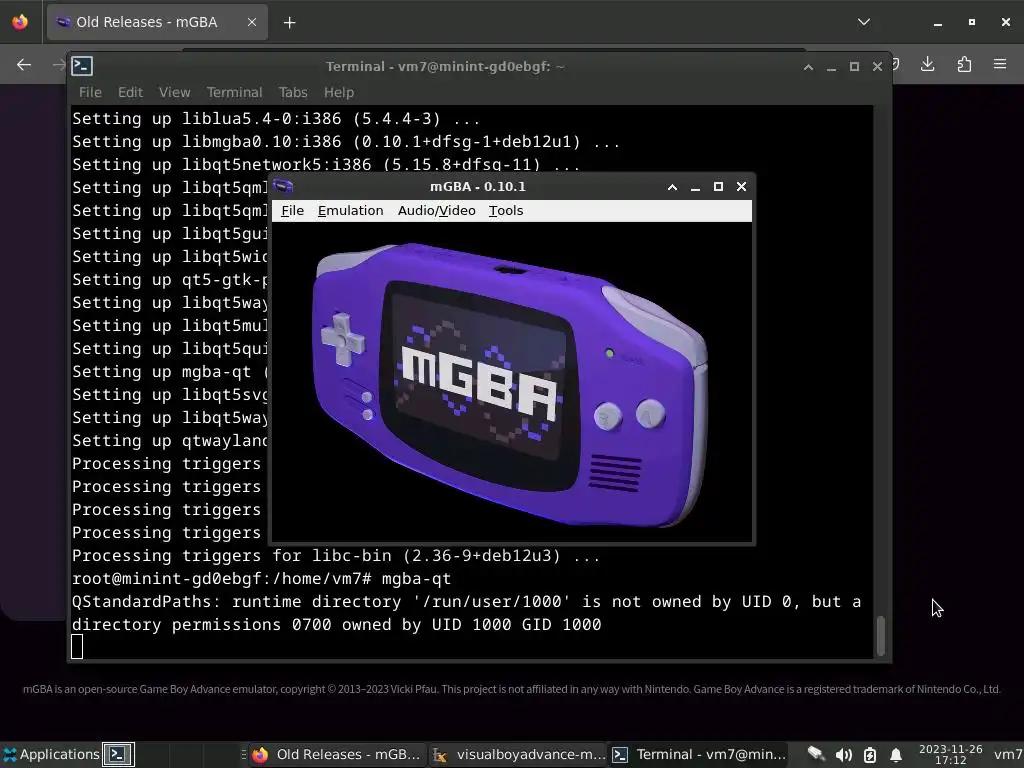The image size is (1024, 768).
Task: Click the terminal launcher icon in the panel
Action: [118, 754]
